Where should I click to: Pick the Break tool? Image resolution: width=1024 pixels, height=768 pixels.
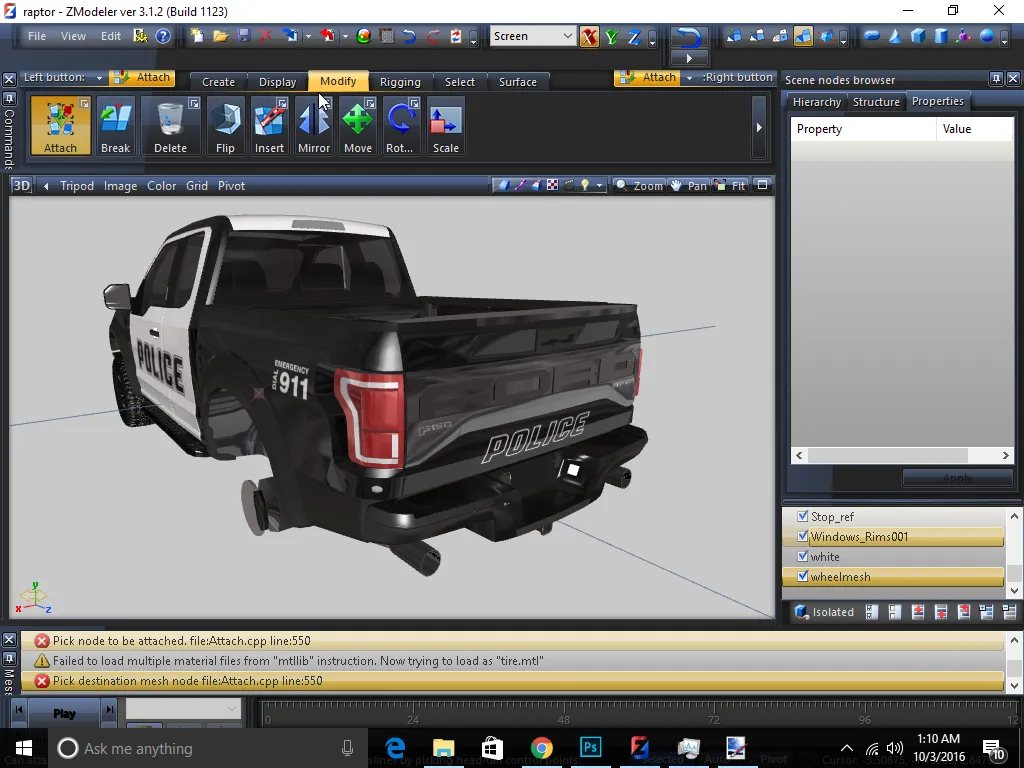115,125
